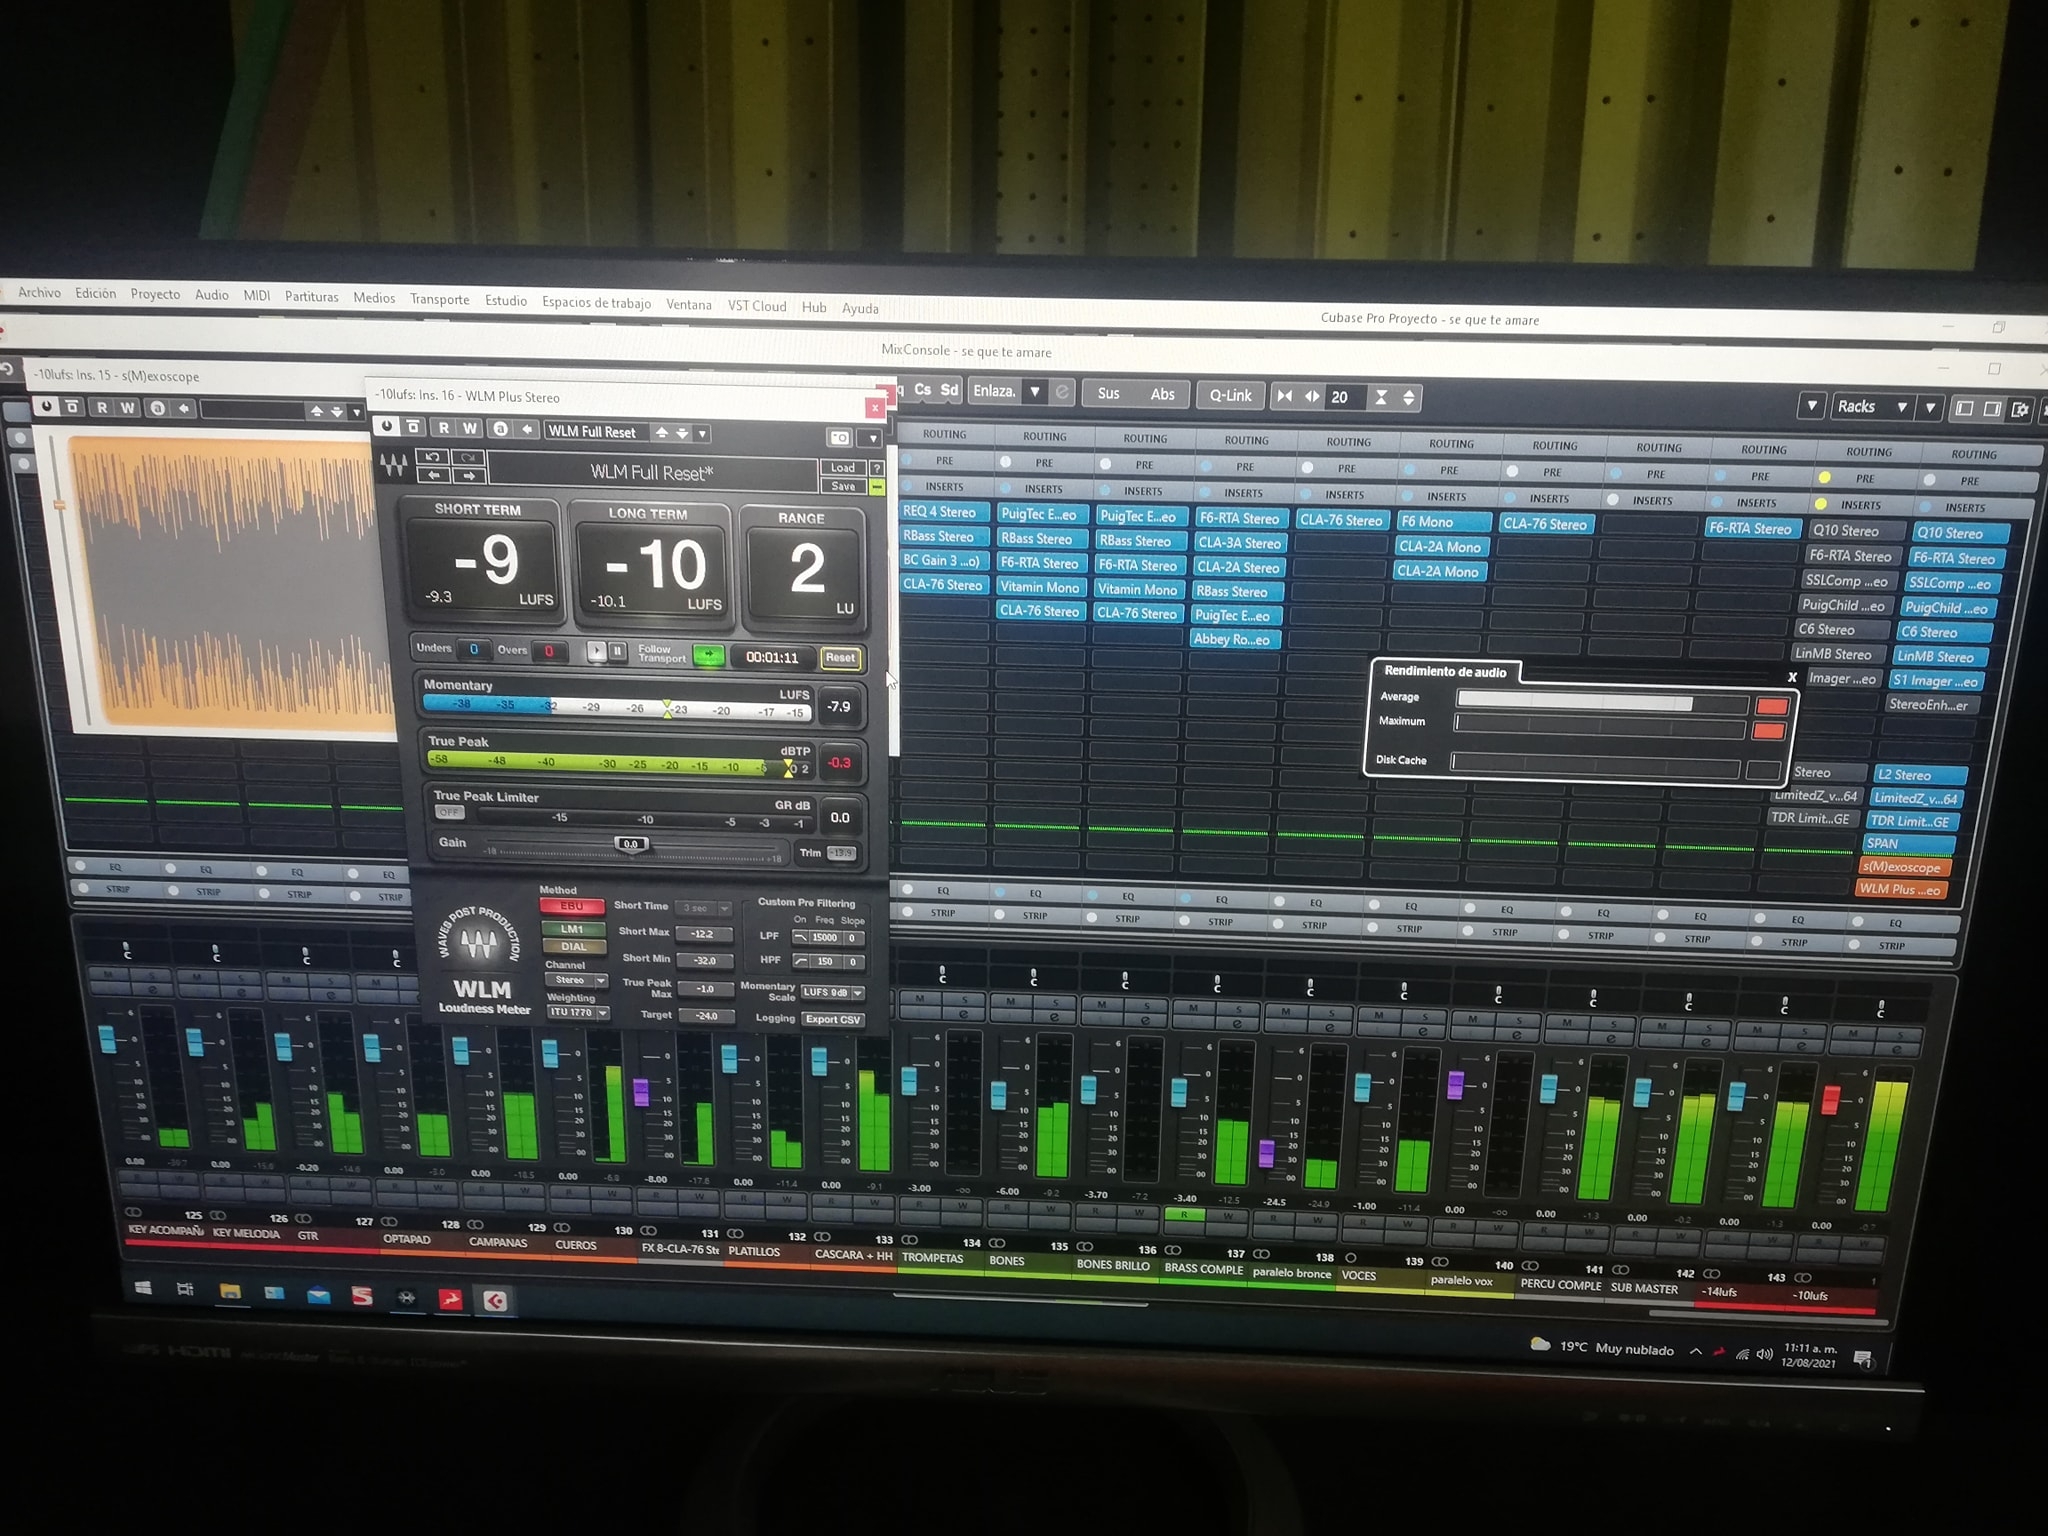The image size is (2048, 1536).
Task: Click the red fader on the -10lufs channel
Action: (x=1831, y=1099)
